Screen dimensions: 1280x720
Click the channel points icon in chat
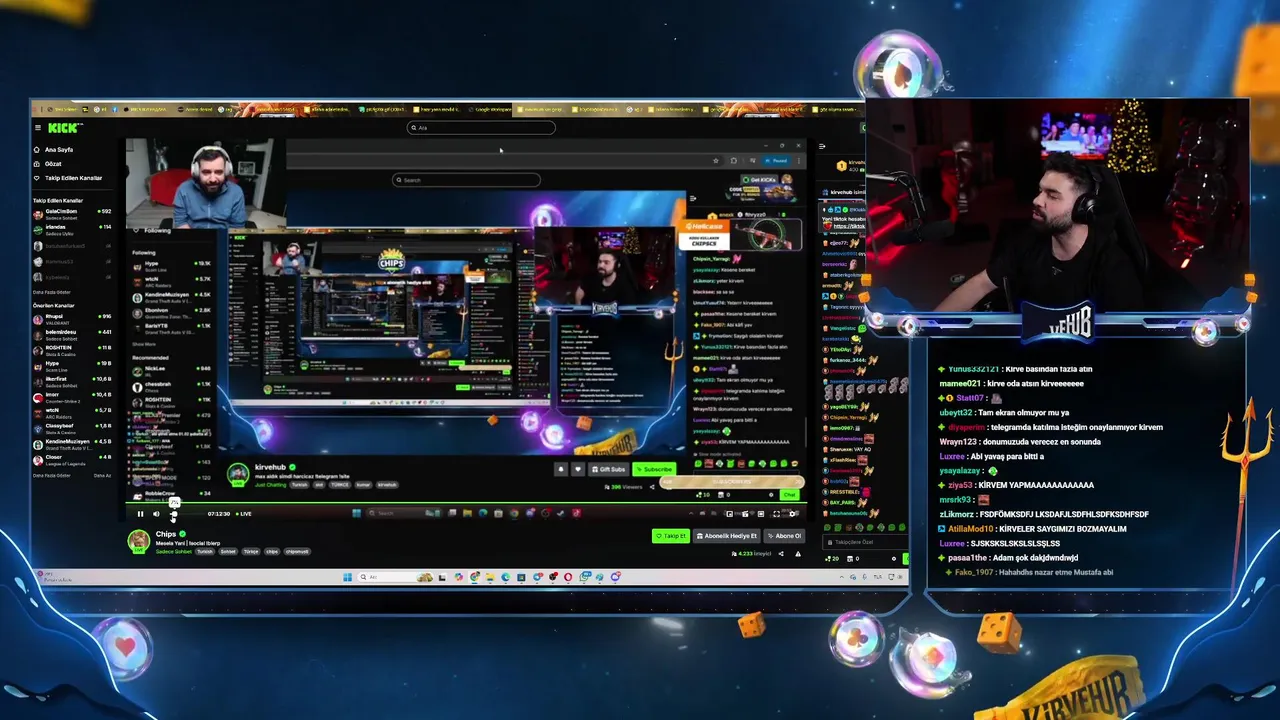click(x=827, y=559)
